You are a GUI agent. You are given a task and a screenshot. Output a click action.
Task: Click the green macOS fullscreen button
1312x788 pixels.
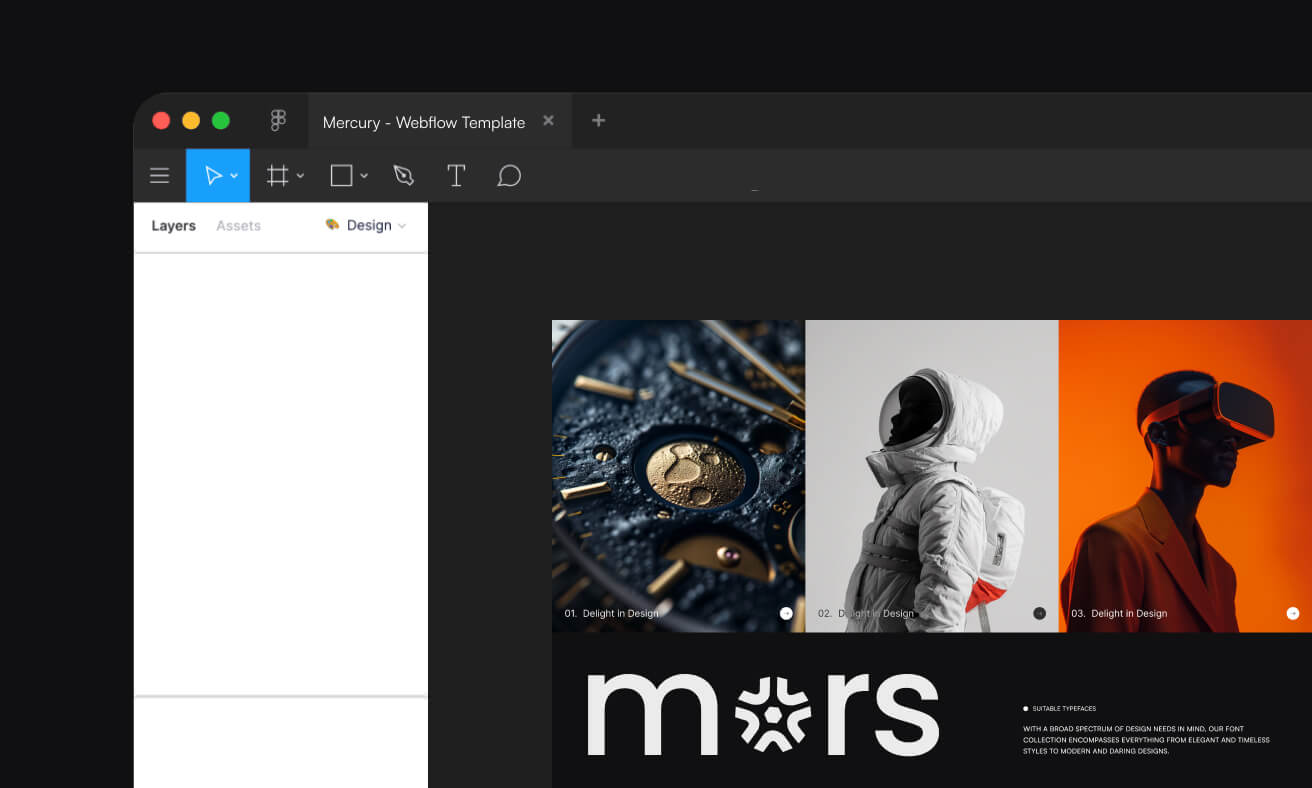click(x=221, y=121)
